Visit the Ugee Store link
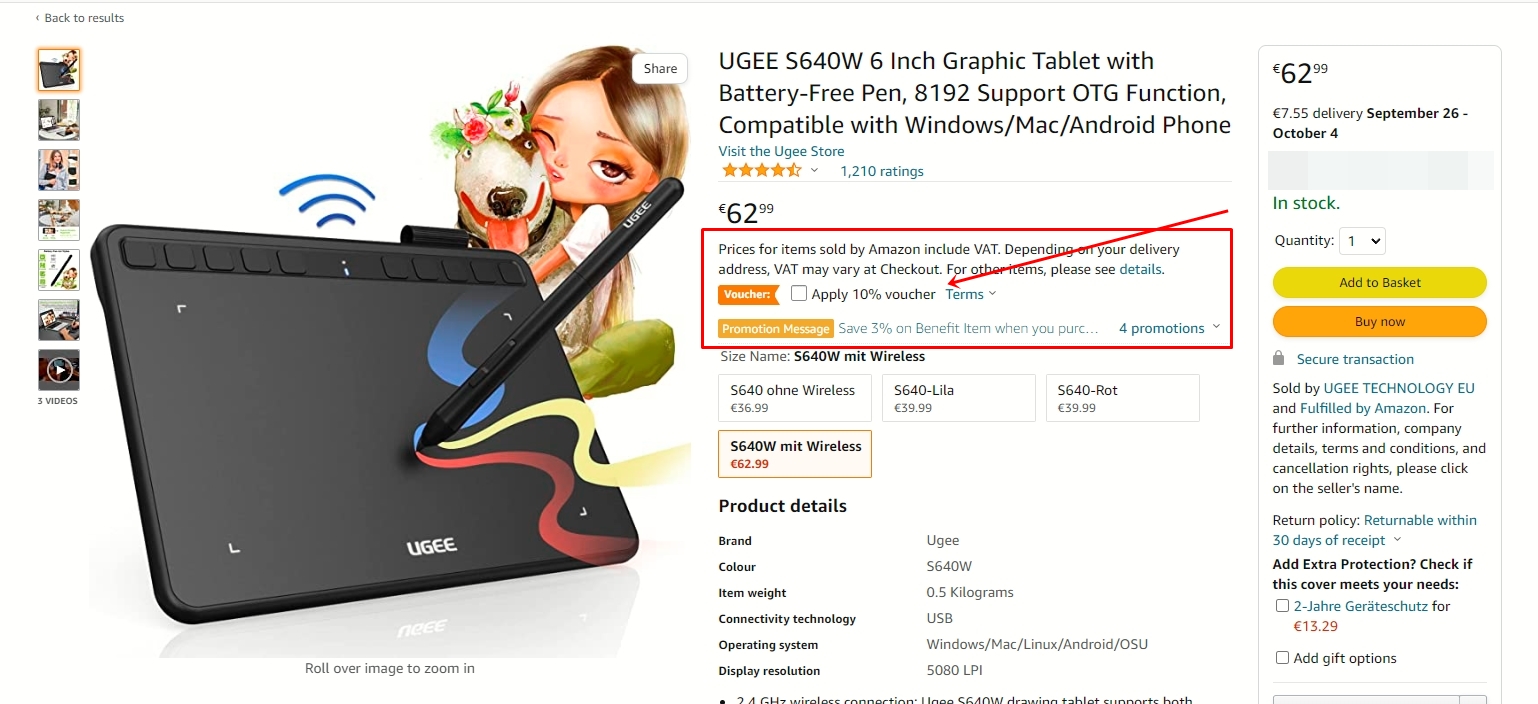The width and height of the screenshot is (1538, 704). [781, 151]
